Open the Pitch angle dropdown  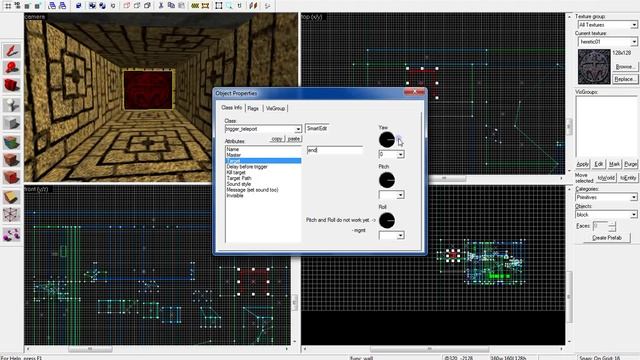coord(400,195)
